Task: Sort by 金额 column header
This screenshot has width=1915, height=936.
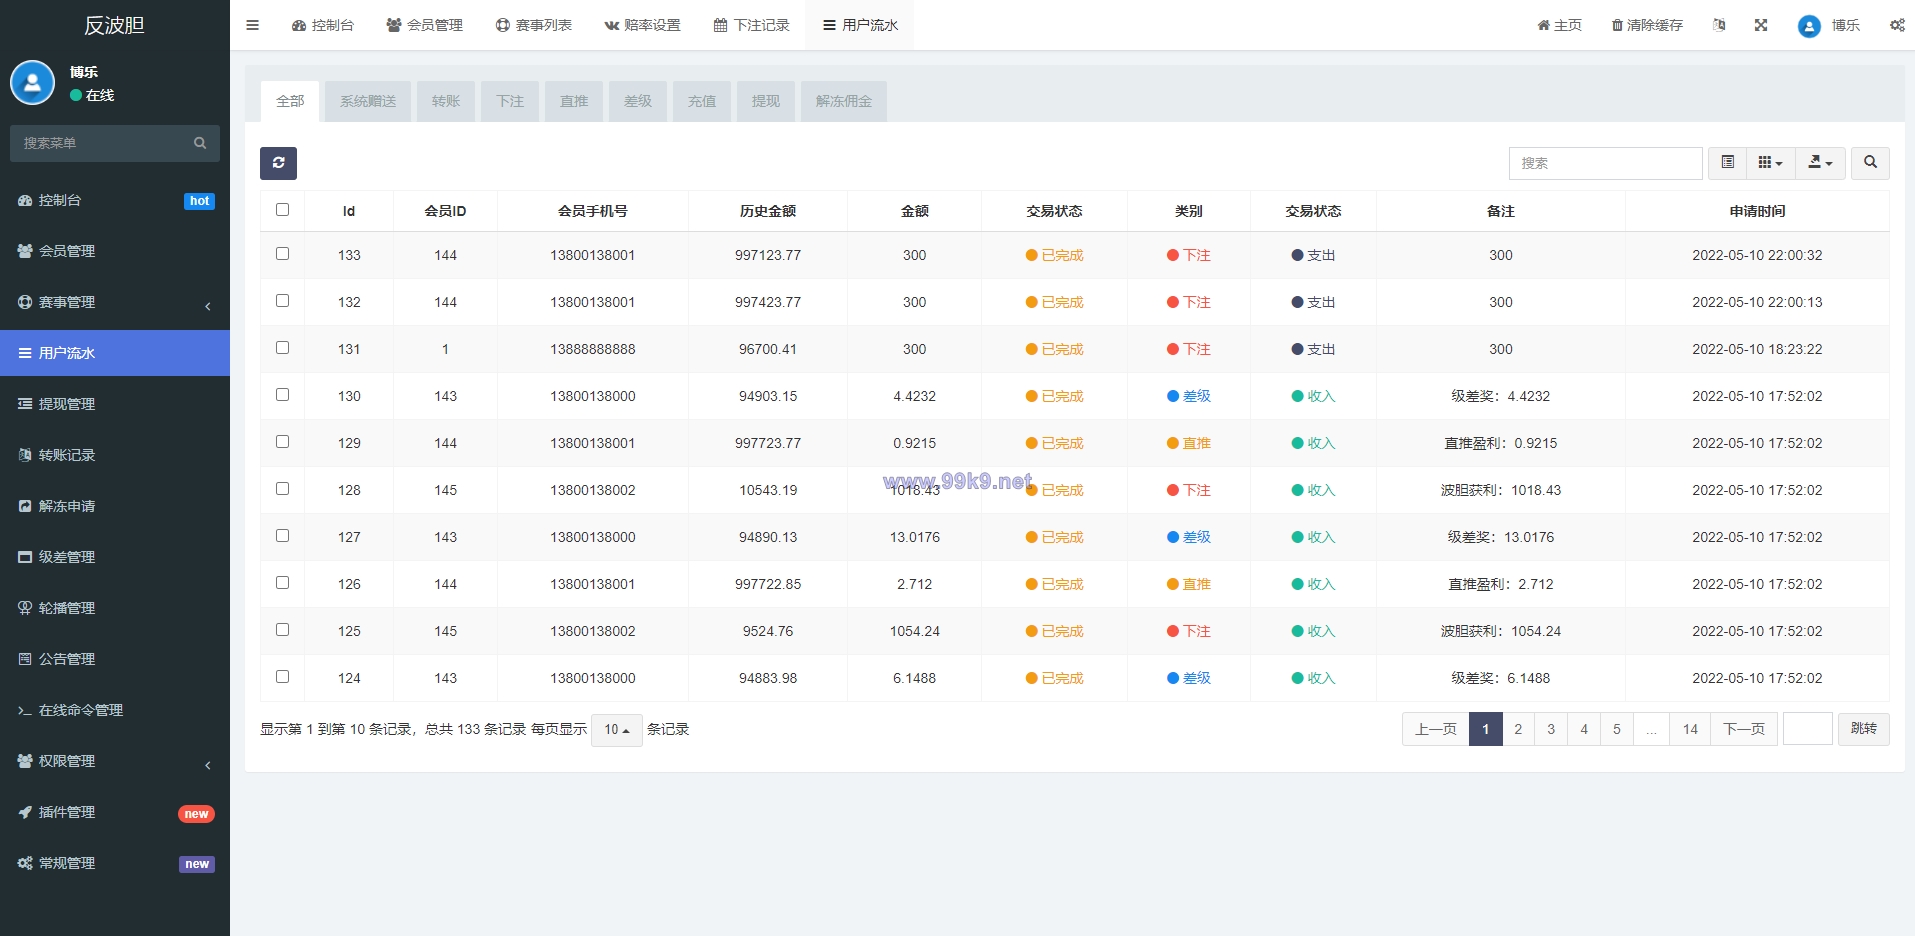Action: pyautogui.click(x=915, y=211)
